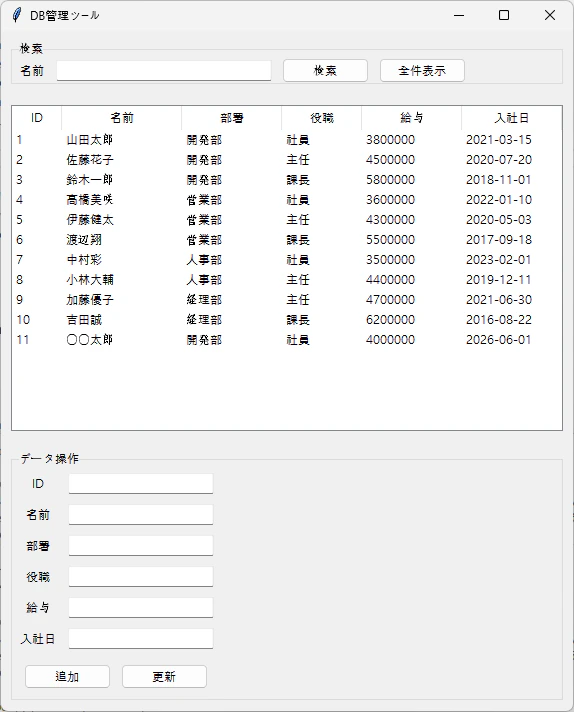The image size is (574, 712).
Task: Click the 役職 column header
Action: (322, 118)
